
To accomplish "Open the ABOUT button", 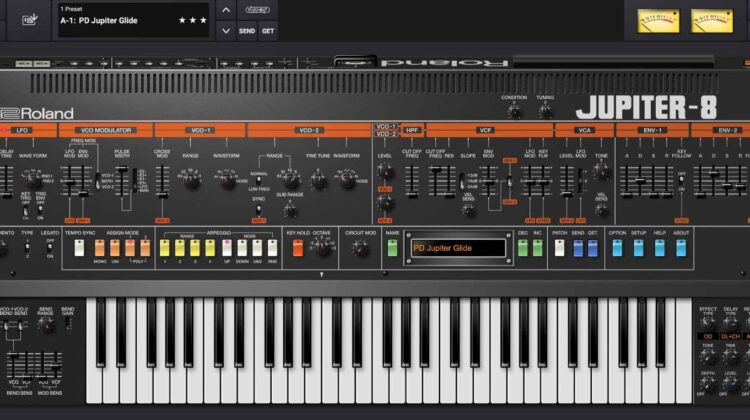I will 681,248.
